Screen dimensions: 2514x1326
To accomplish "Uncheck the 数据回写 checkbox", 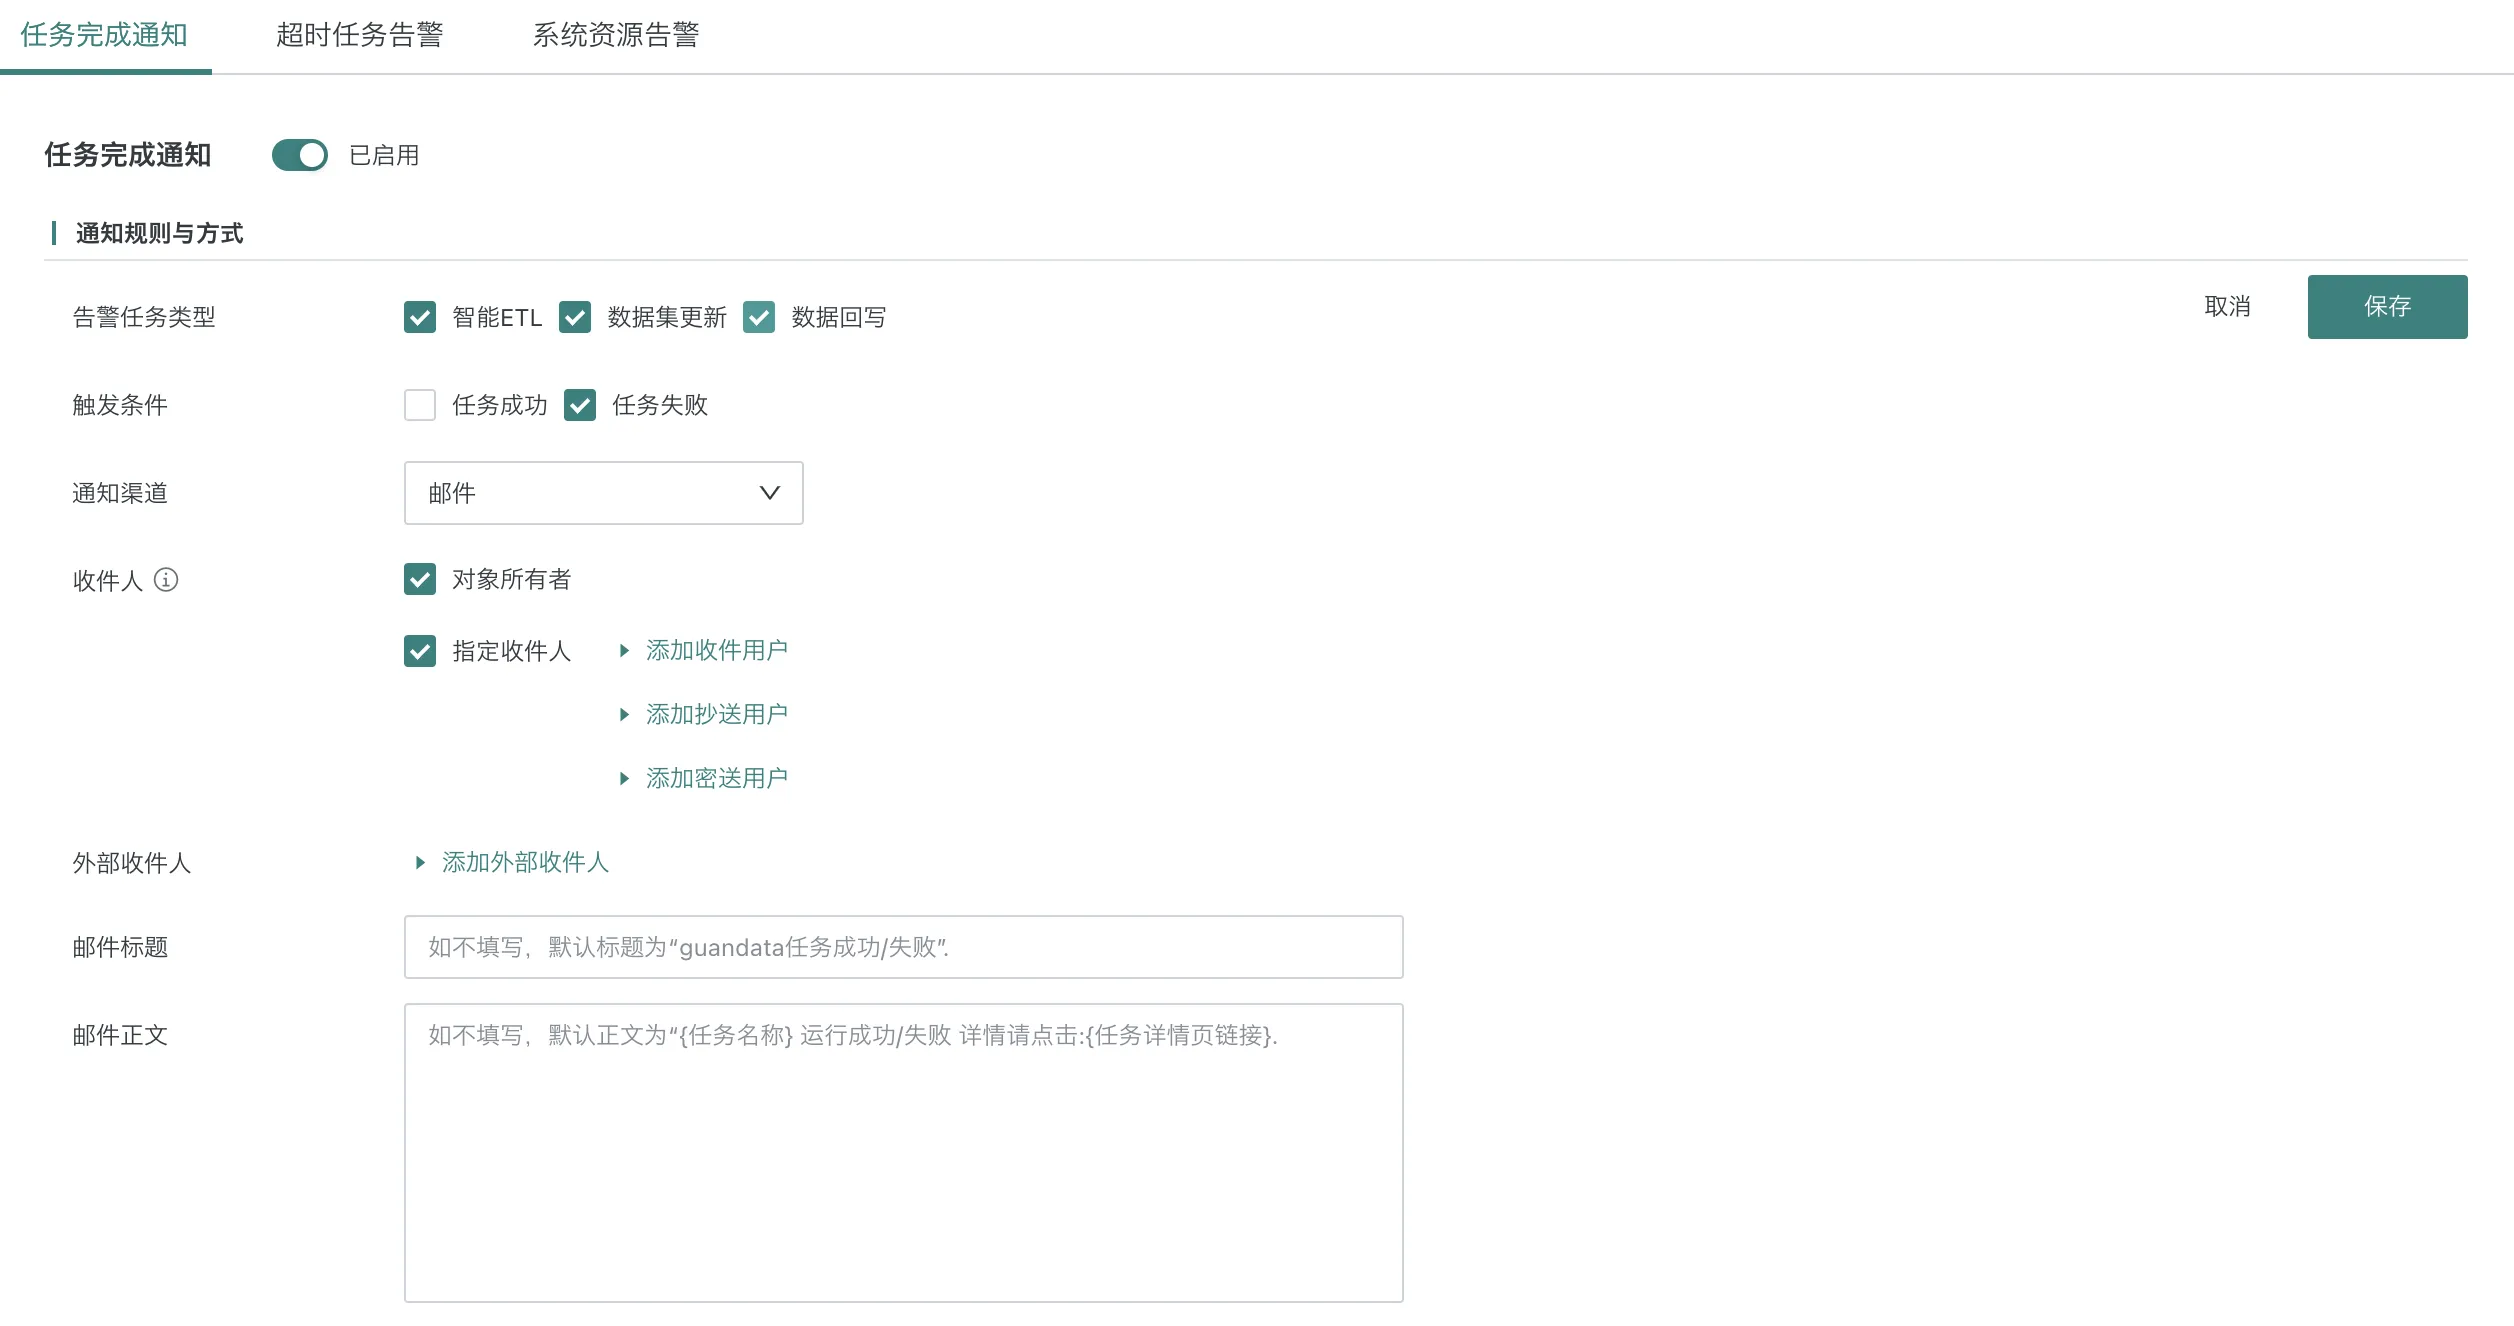I will point(759,317).
